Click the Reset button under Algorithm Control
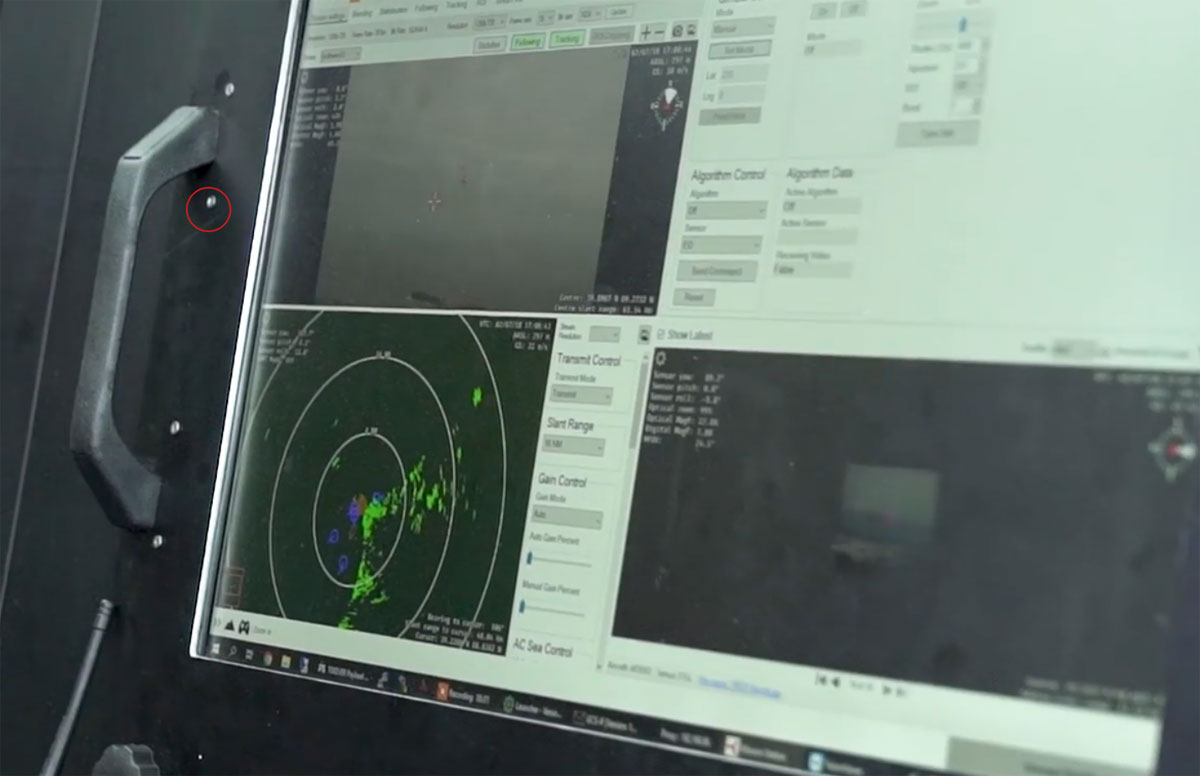The height and width of the screenshot is (776, 1200). [x=693, y=297]
